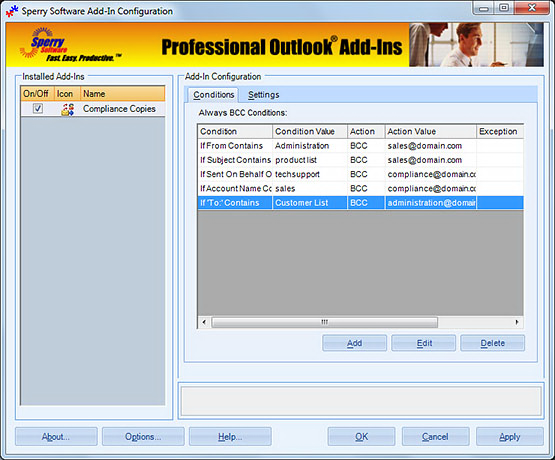Click the 'sales' condition value cell
The height and width of the screenshot is (460, 555).
[x=310, y=189]
